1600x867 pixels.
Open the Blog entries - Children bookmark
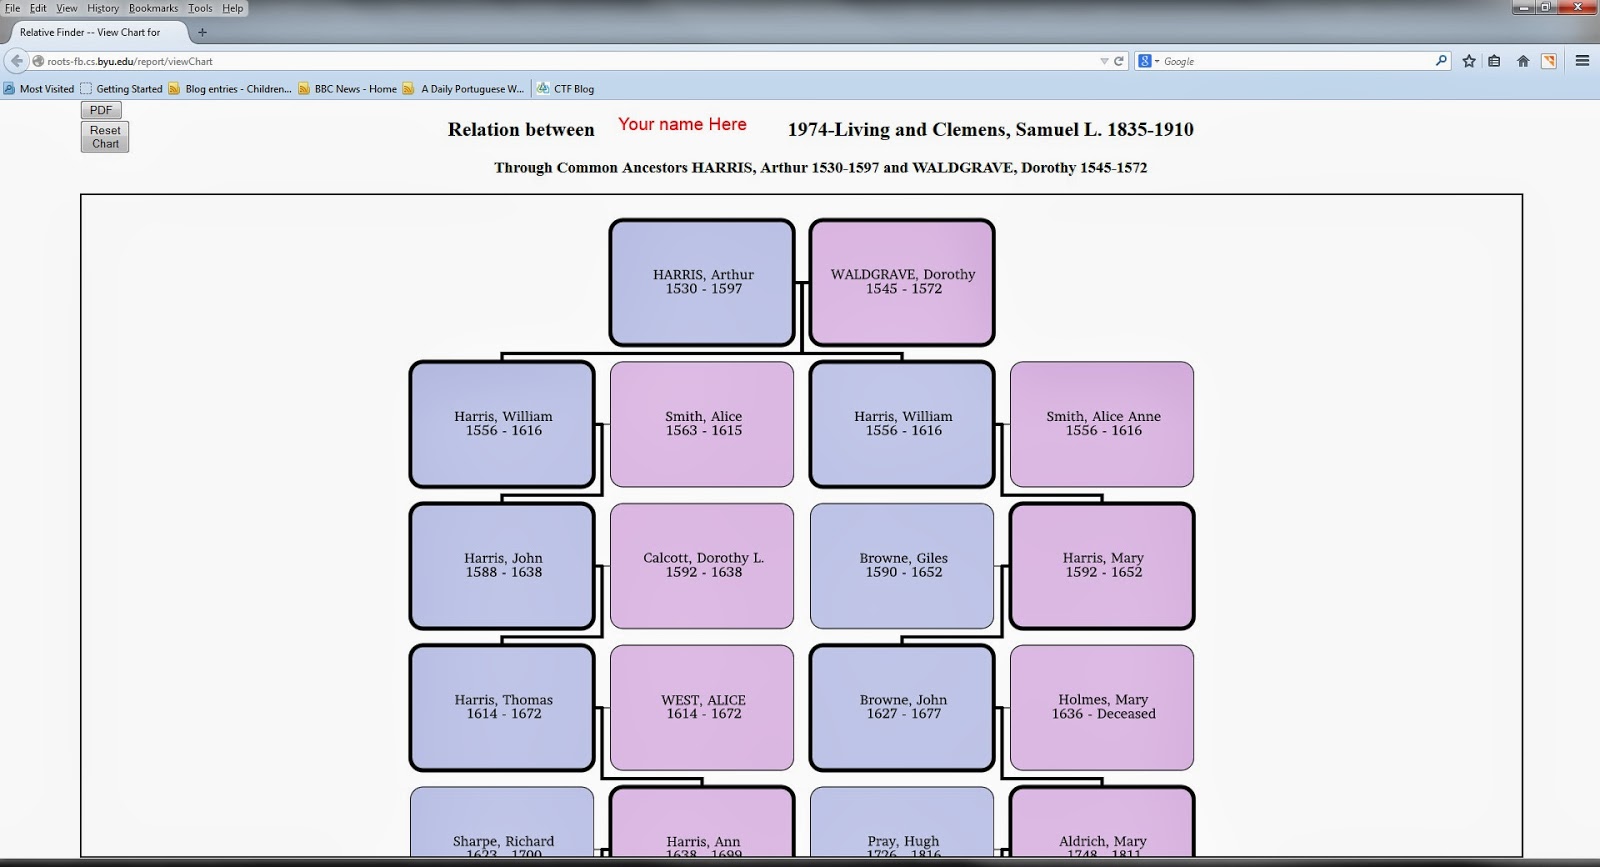click(230, 88)
